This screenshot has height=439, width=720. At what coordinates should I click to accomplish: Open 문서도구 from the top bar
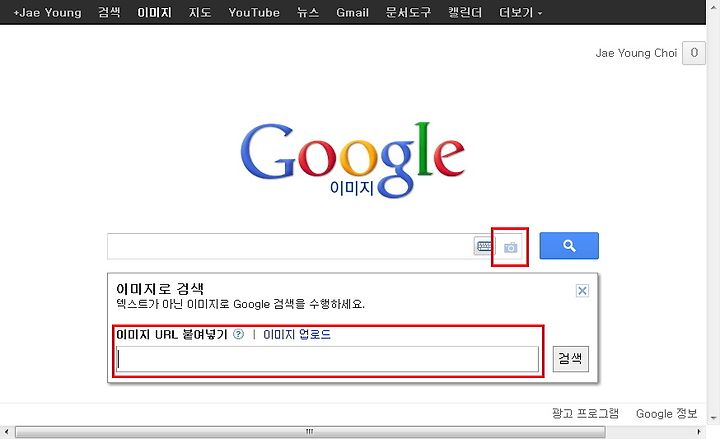[x=408, y=12]
